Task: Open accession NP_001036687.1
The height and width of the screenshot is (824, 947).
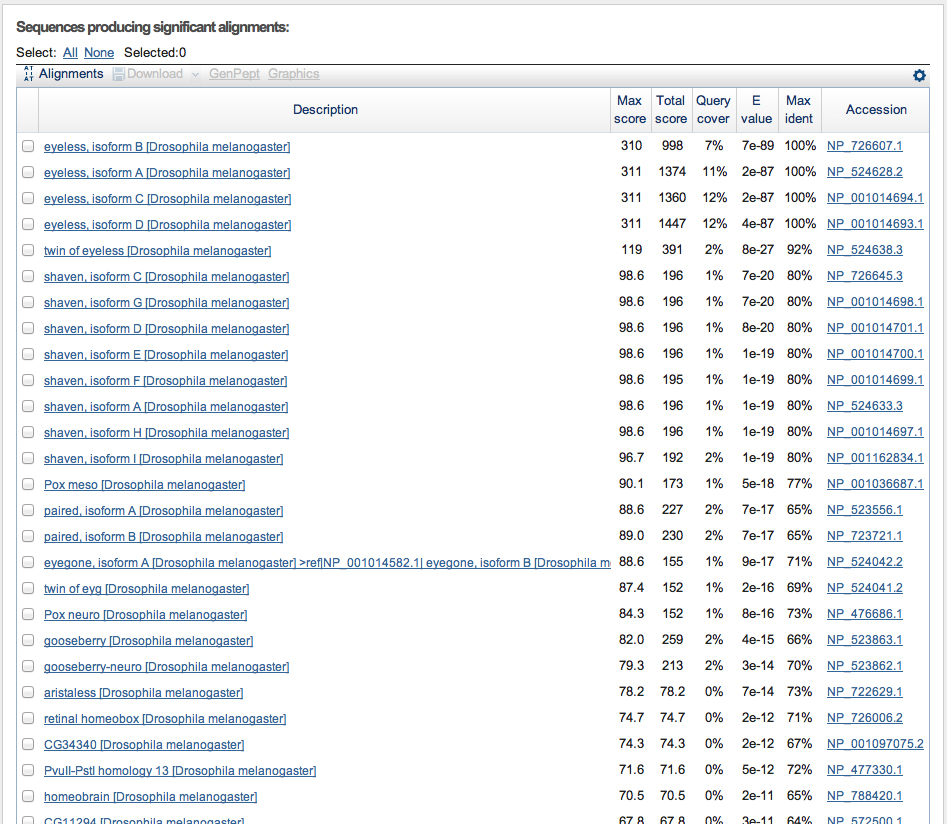Action: click(x=875, y=483)
